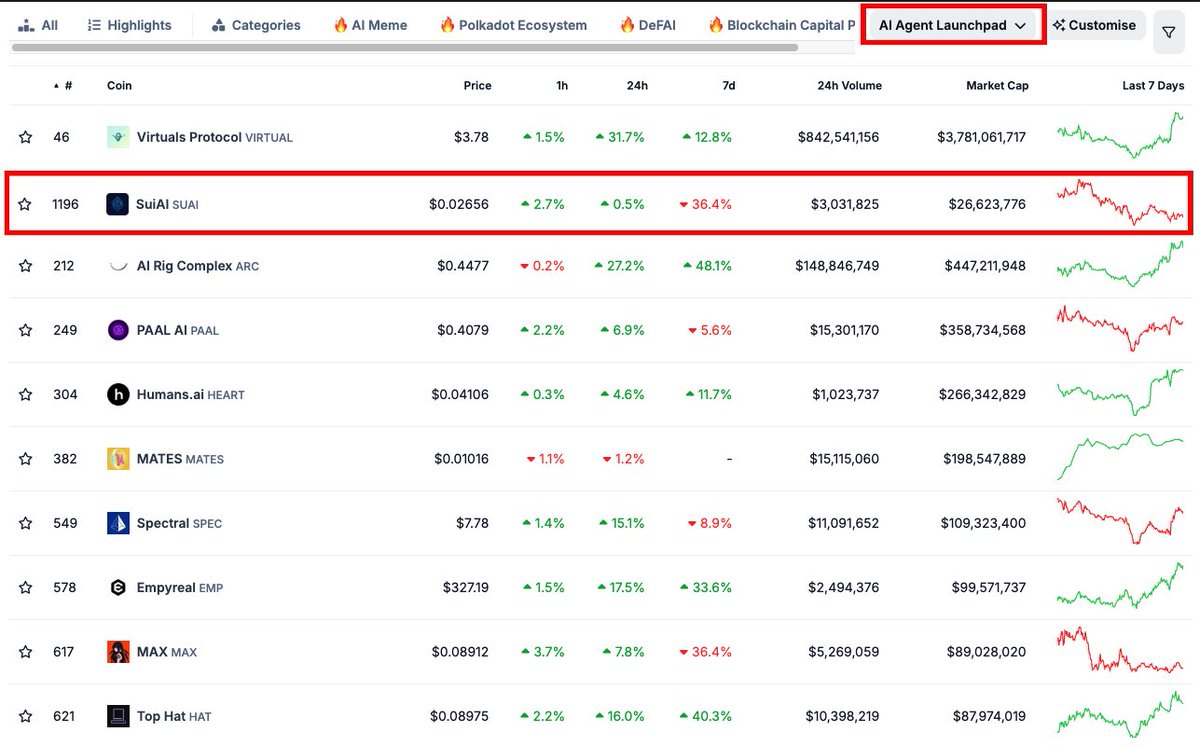Star Spectral as favorite

[x=25, y=523]
